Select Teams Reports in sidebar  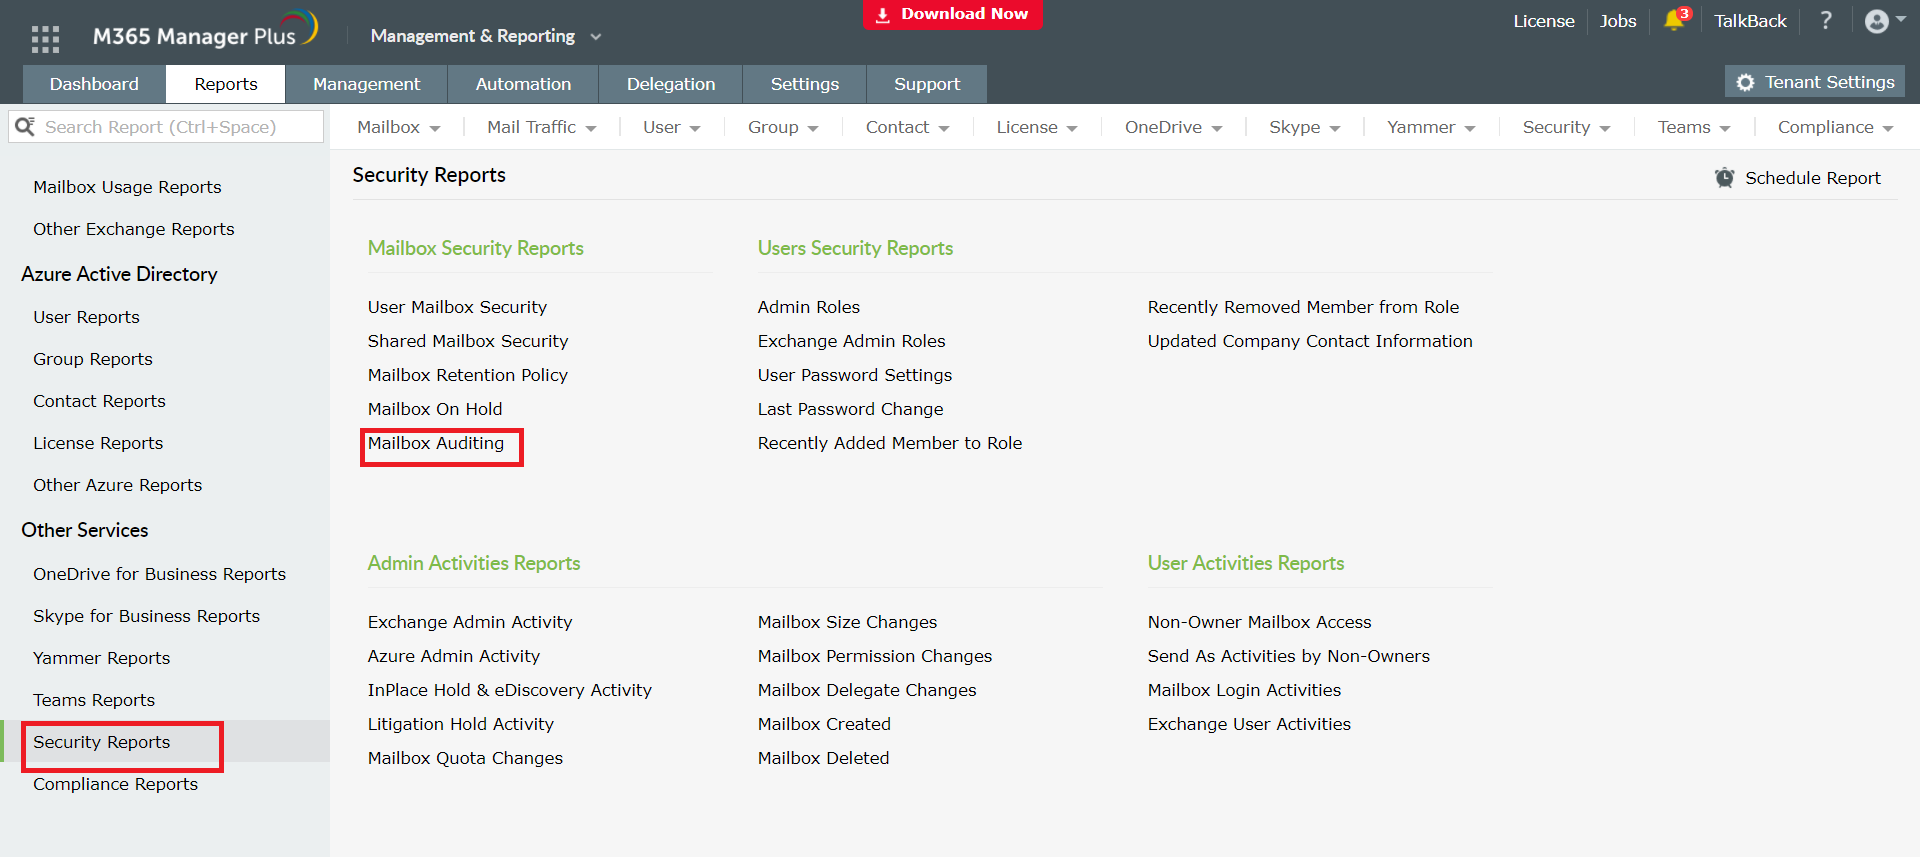(x=94, y=700)
